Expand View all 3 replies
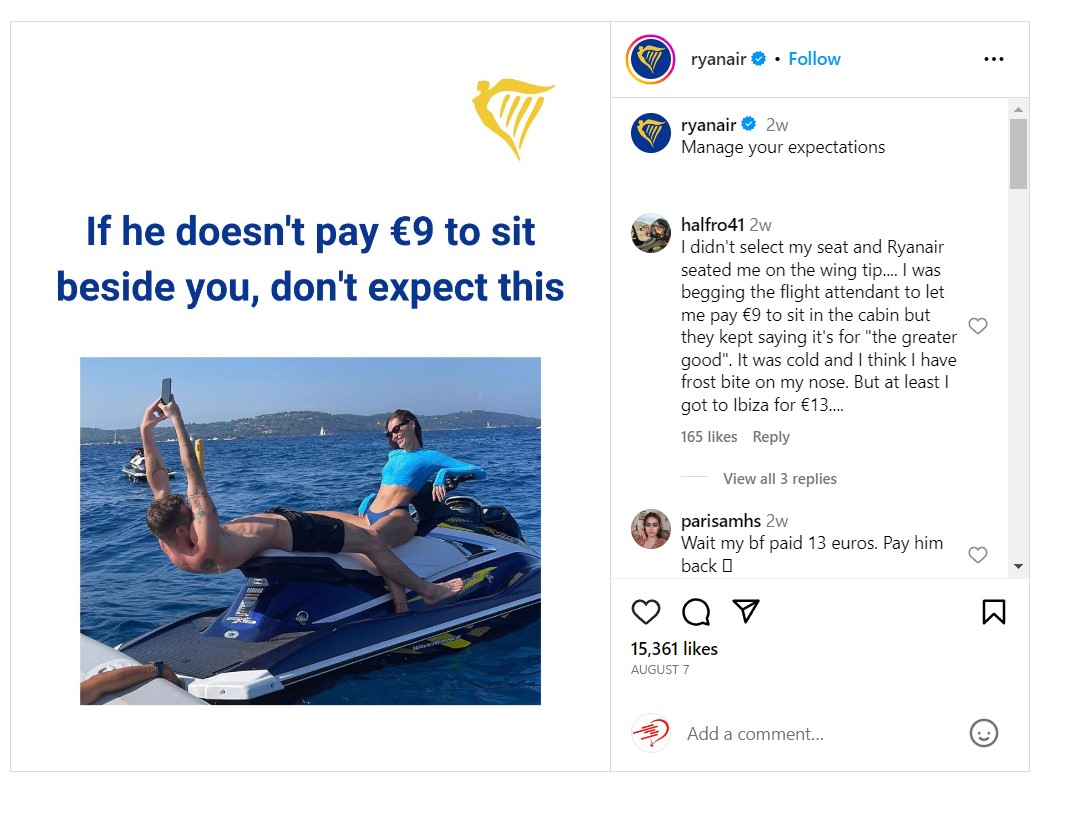This screenshot has height=823, width=1090. click(x=780, y=479)
